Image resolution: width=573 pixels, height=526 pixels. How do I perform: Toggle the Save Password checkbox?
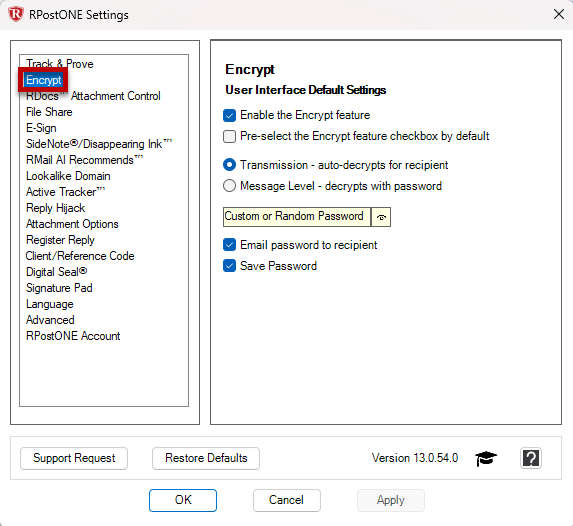pos(229,266)
